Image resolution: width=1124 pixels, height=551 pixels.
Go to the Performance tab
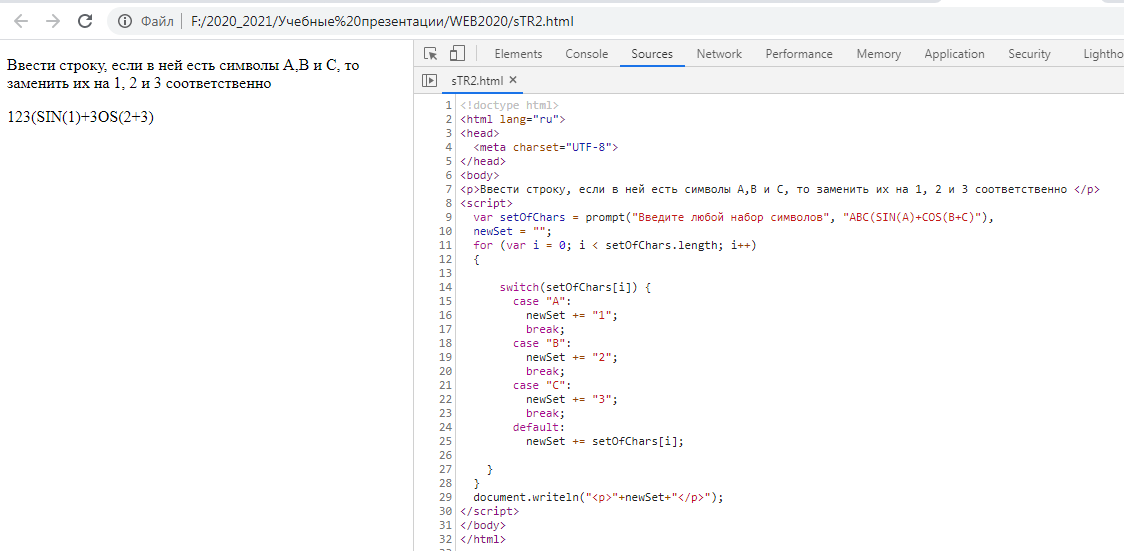799,54
